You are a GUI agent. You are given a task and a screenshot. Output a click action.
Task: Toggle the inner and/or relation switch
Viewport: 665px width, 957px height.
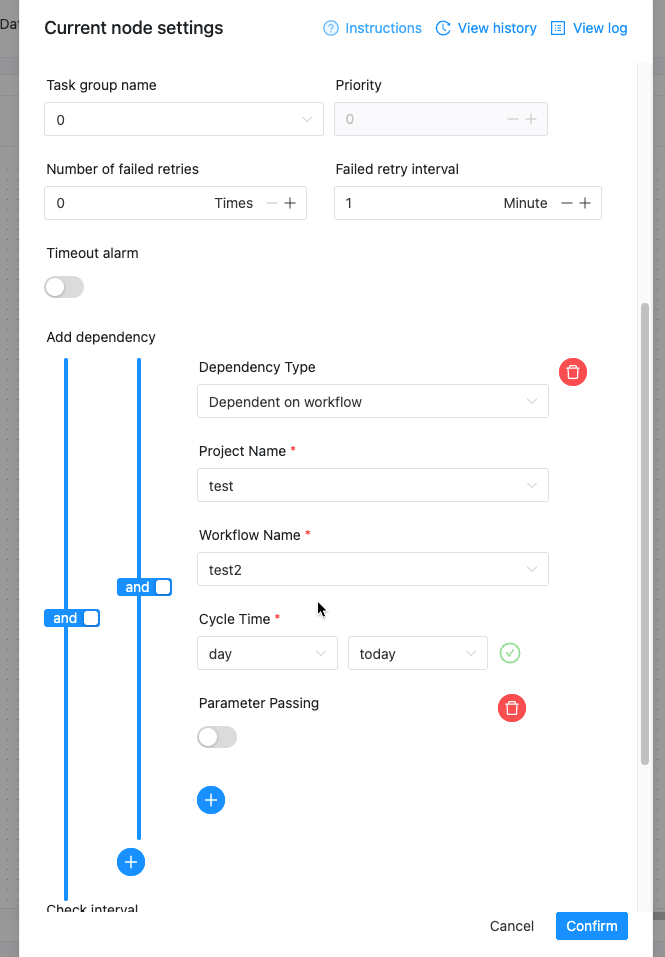[144, 587]
